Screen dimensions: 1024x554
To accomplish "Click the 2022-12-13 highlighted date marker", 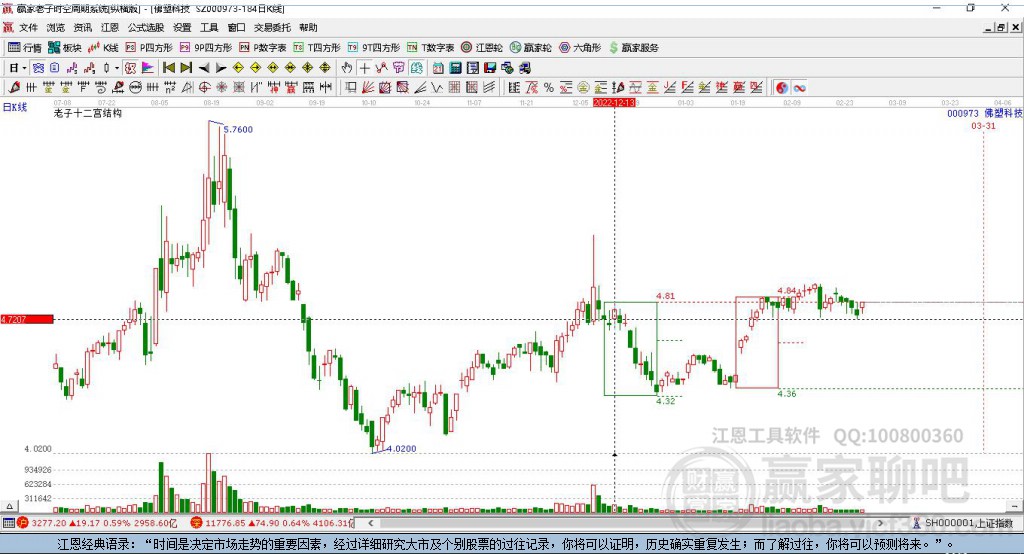I will [614, 103].
